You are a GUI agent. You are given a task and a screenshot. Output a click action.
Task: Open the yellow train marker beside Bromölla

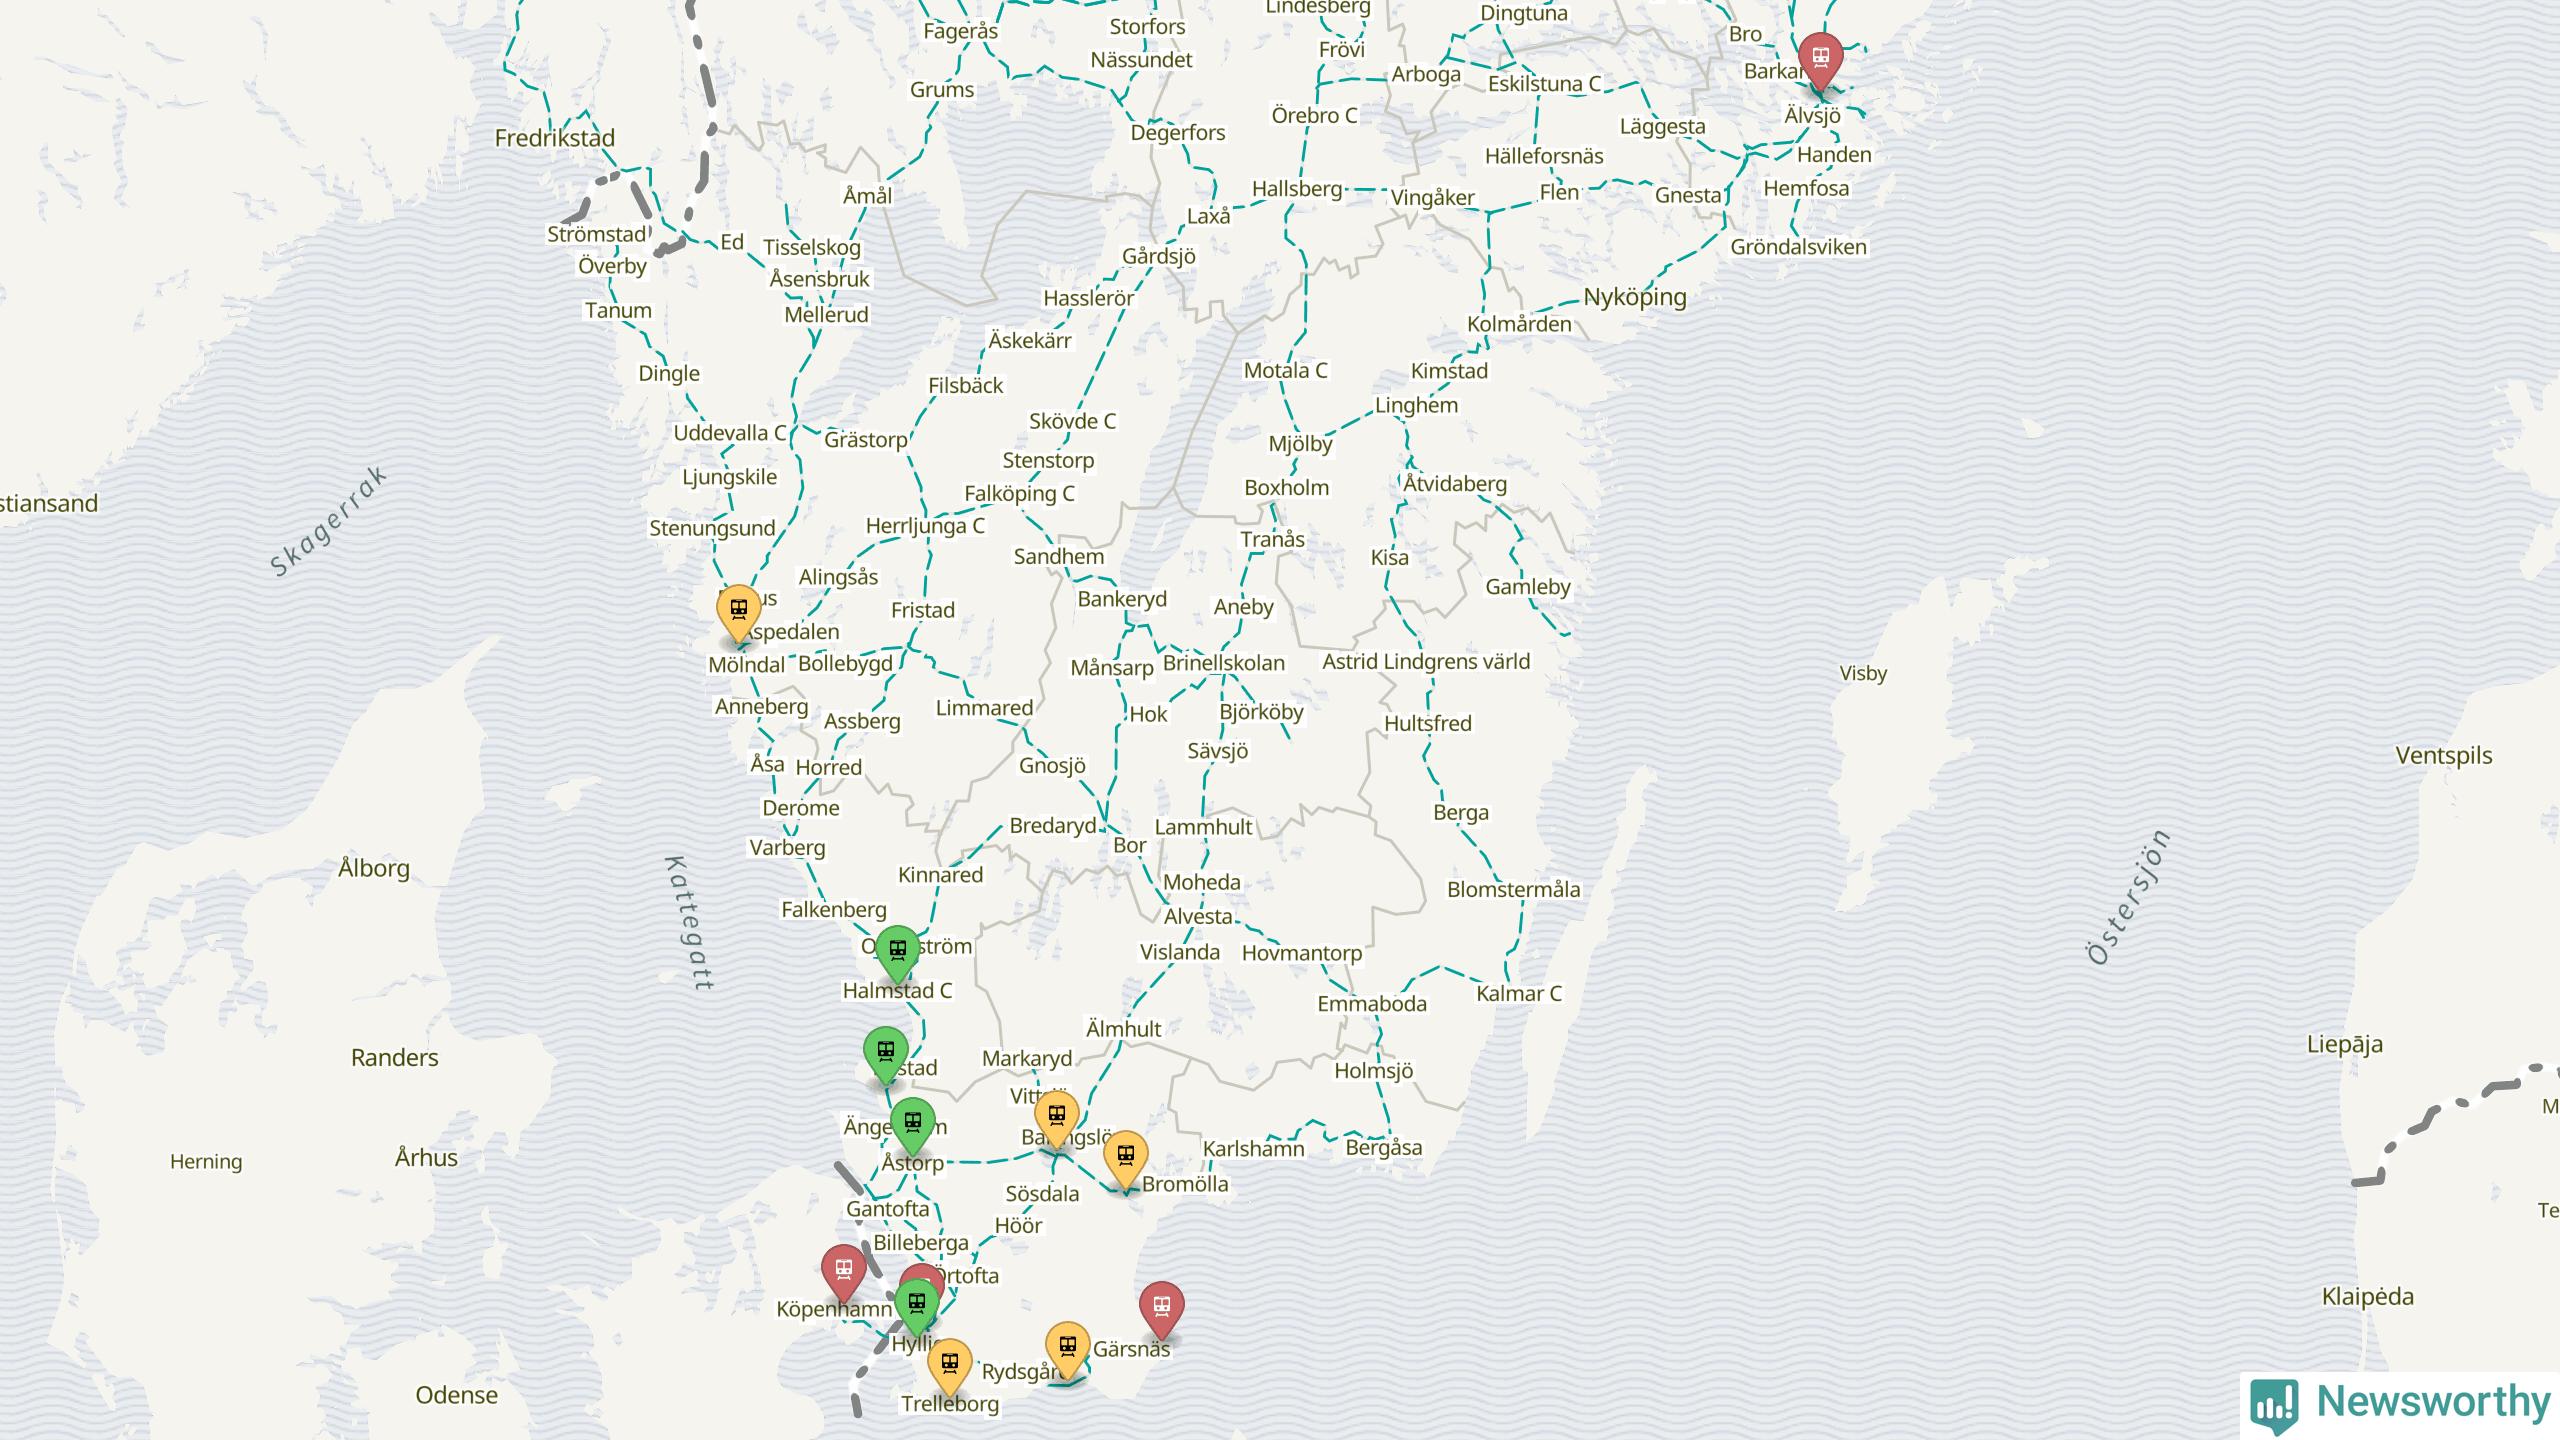[1126, 1157]
